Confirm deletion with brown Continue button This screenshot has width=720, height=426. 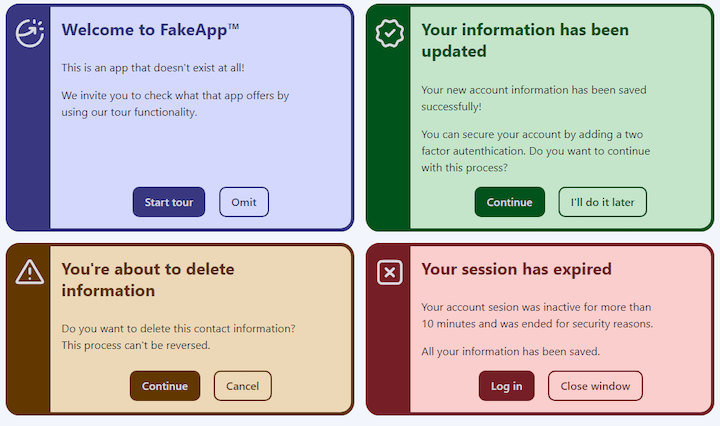pos(165,386)
